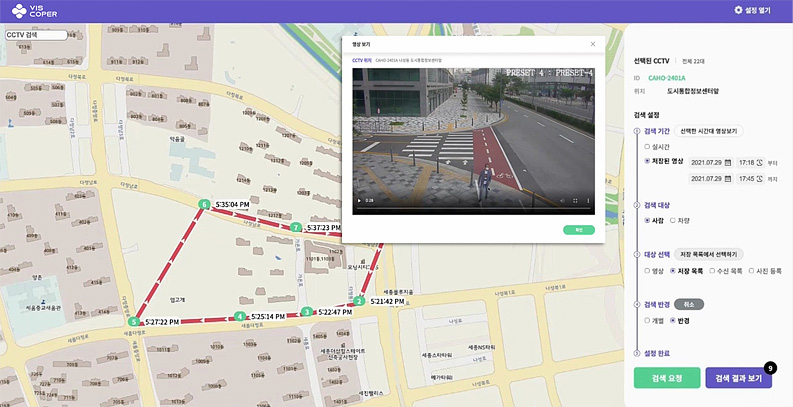Click the green search request button
This screenshot has height=407, width=793.
666,378
